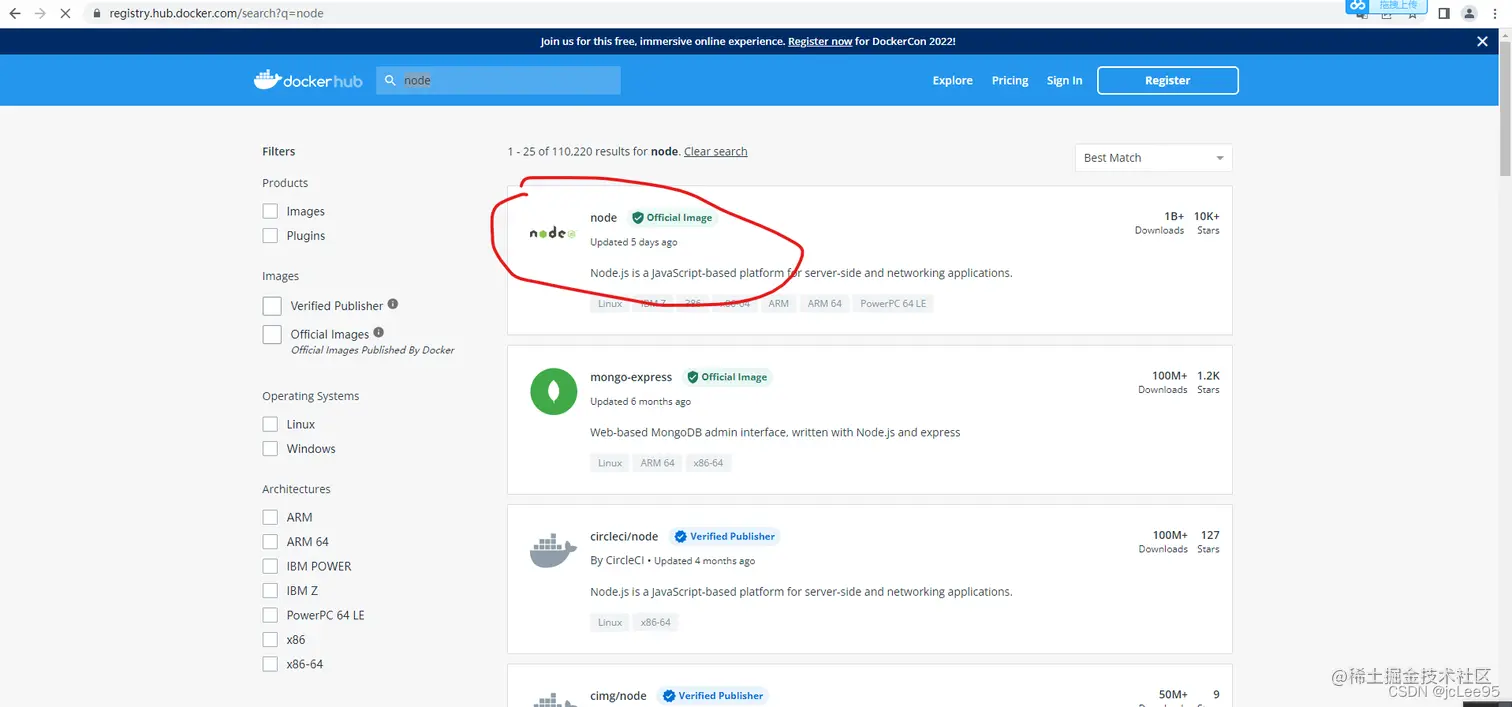Image resolution: width=1512 pixels, height=707 pixels.
Task: Click the browser forward arrow
Action: click(x=40, y=13)
